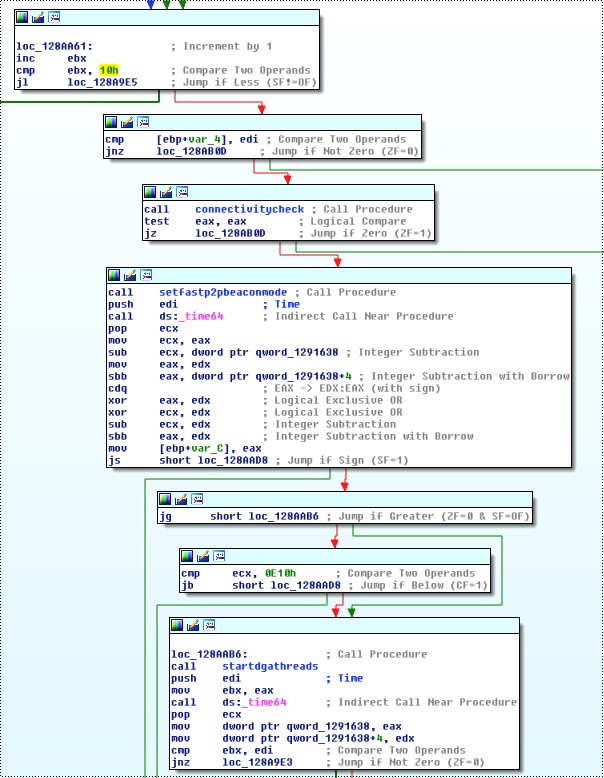Click the highlighted 10h operand
The image size is (604, 778).
(x=108, y=70)
